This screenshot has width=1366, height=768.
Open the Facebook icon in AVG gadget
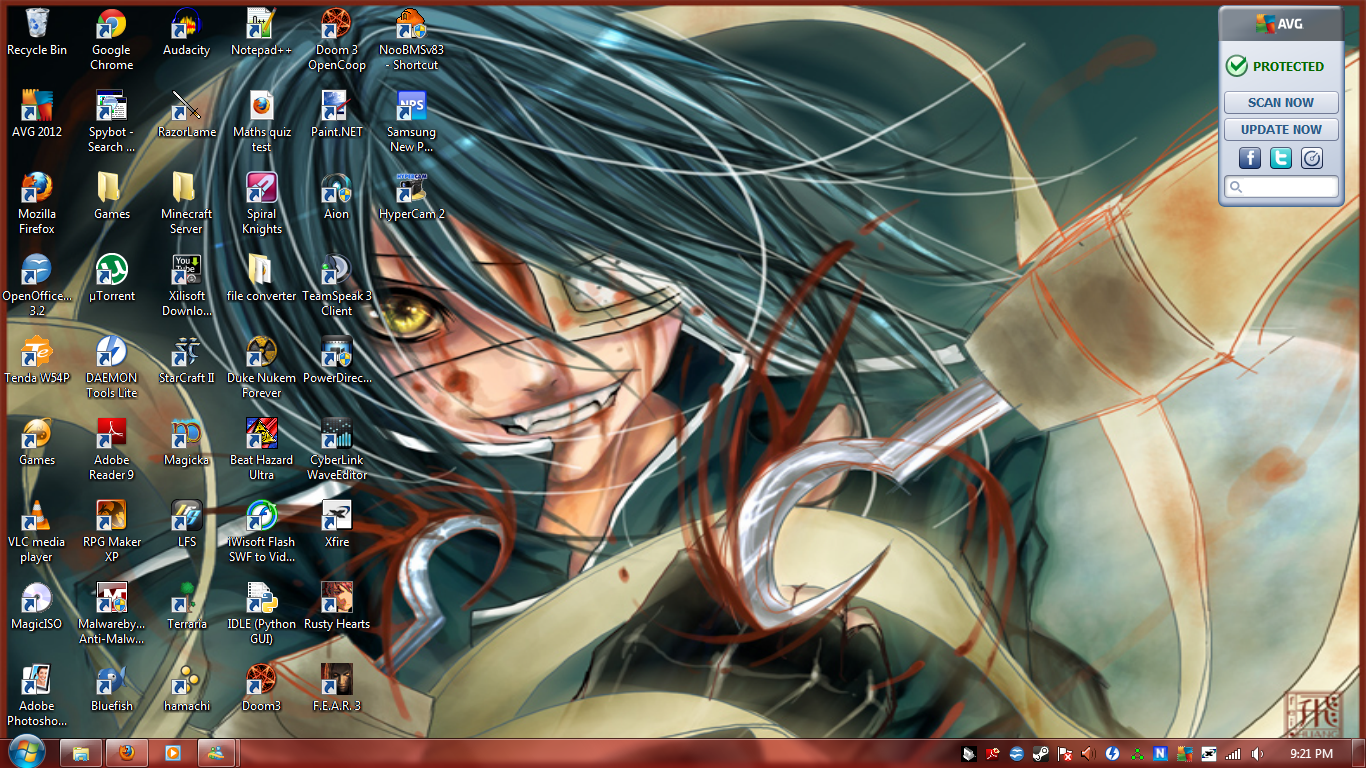(1250, 158)
